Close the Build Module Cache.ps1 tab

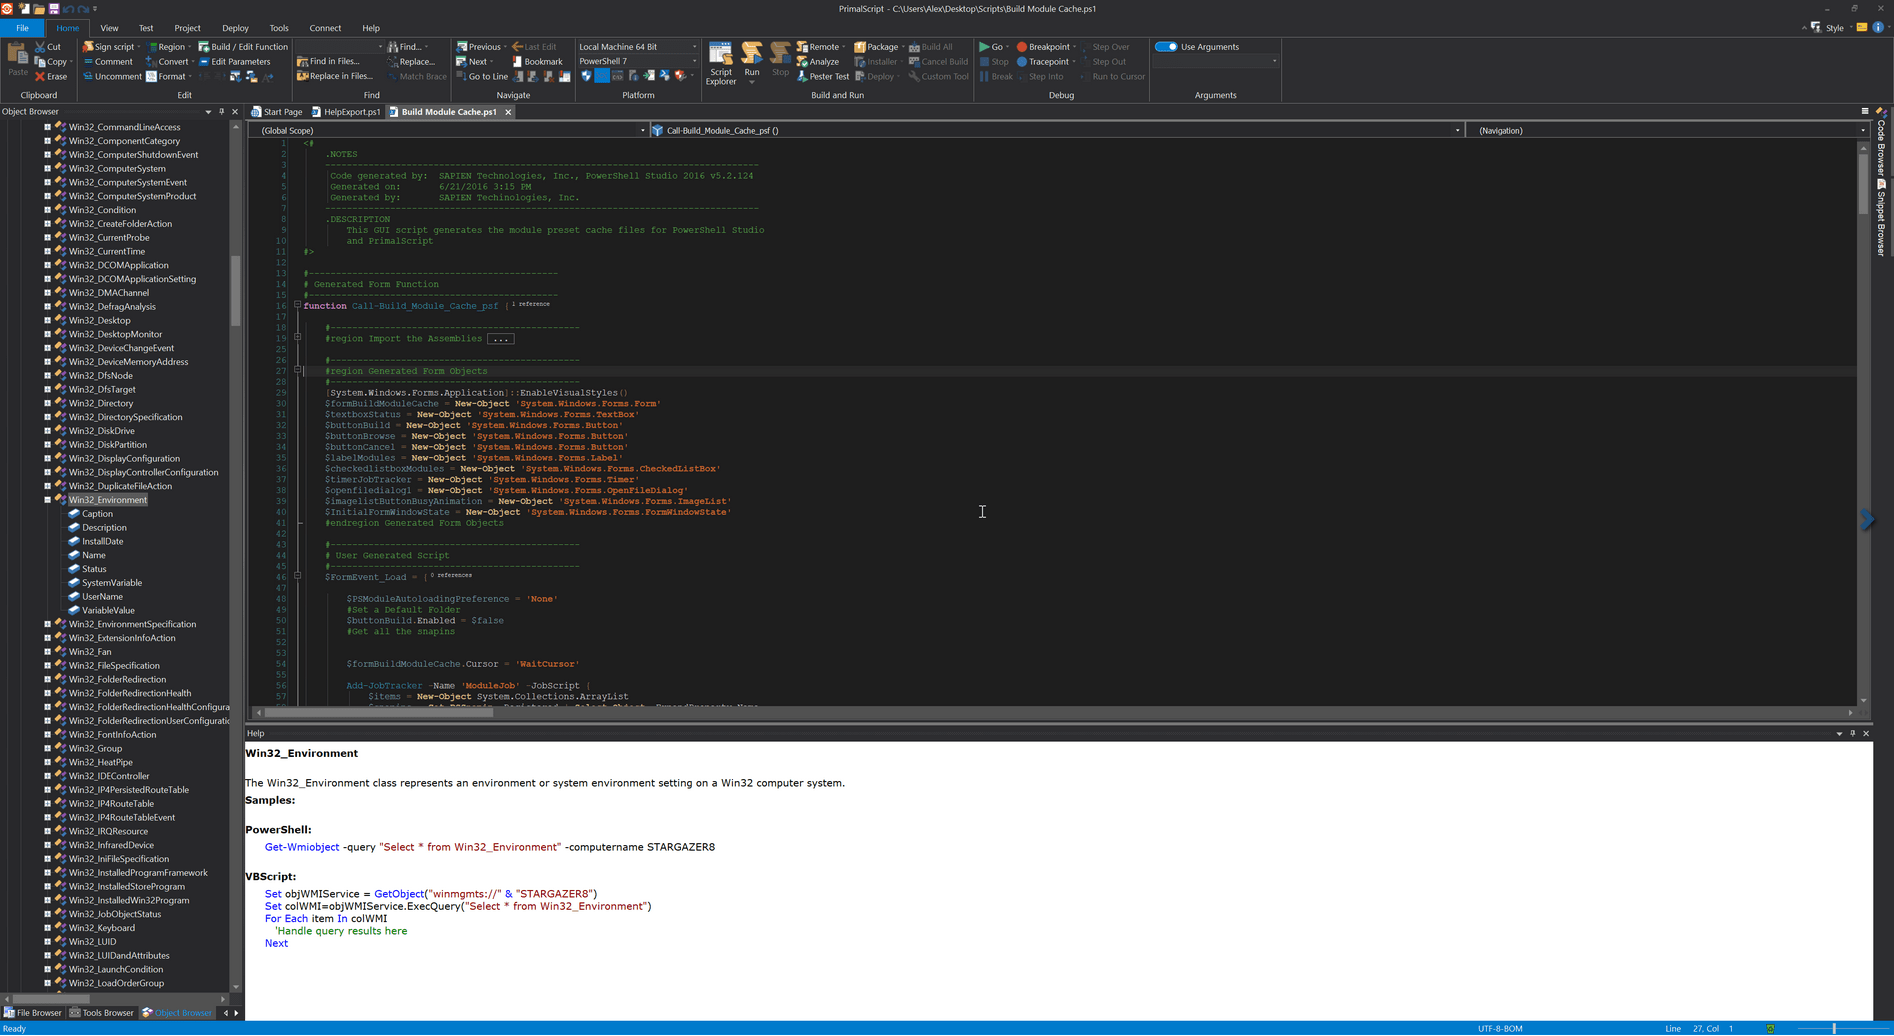pyautogui.click(x=508, y=112)
